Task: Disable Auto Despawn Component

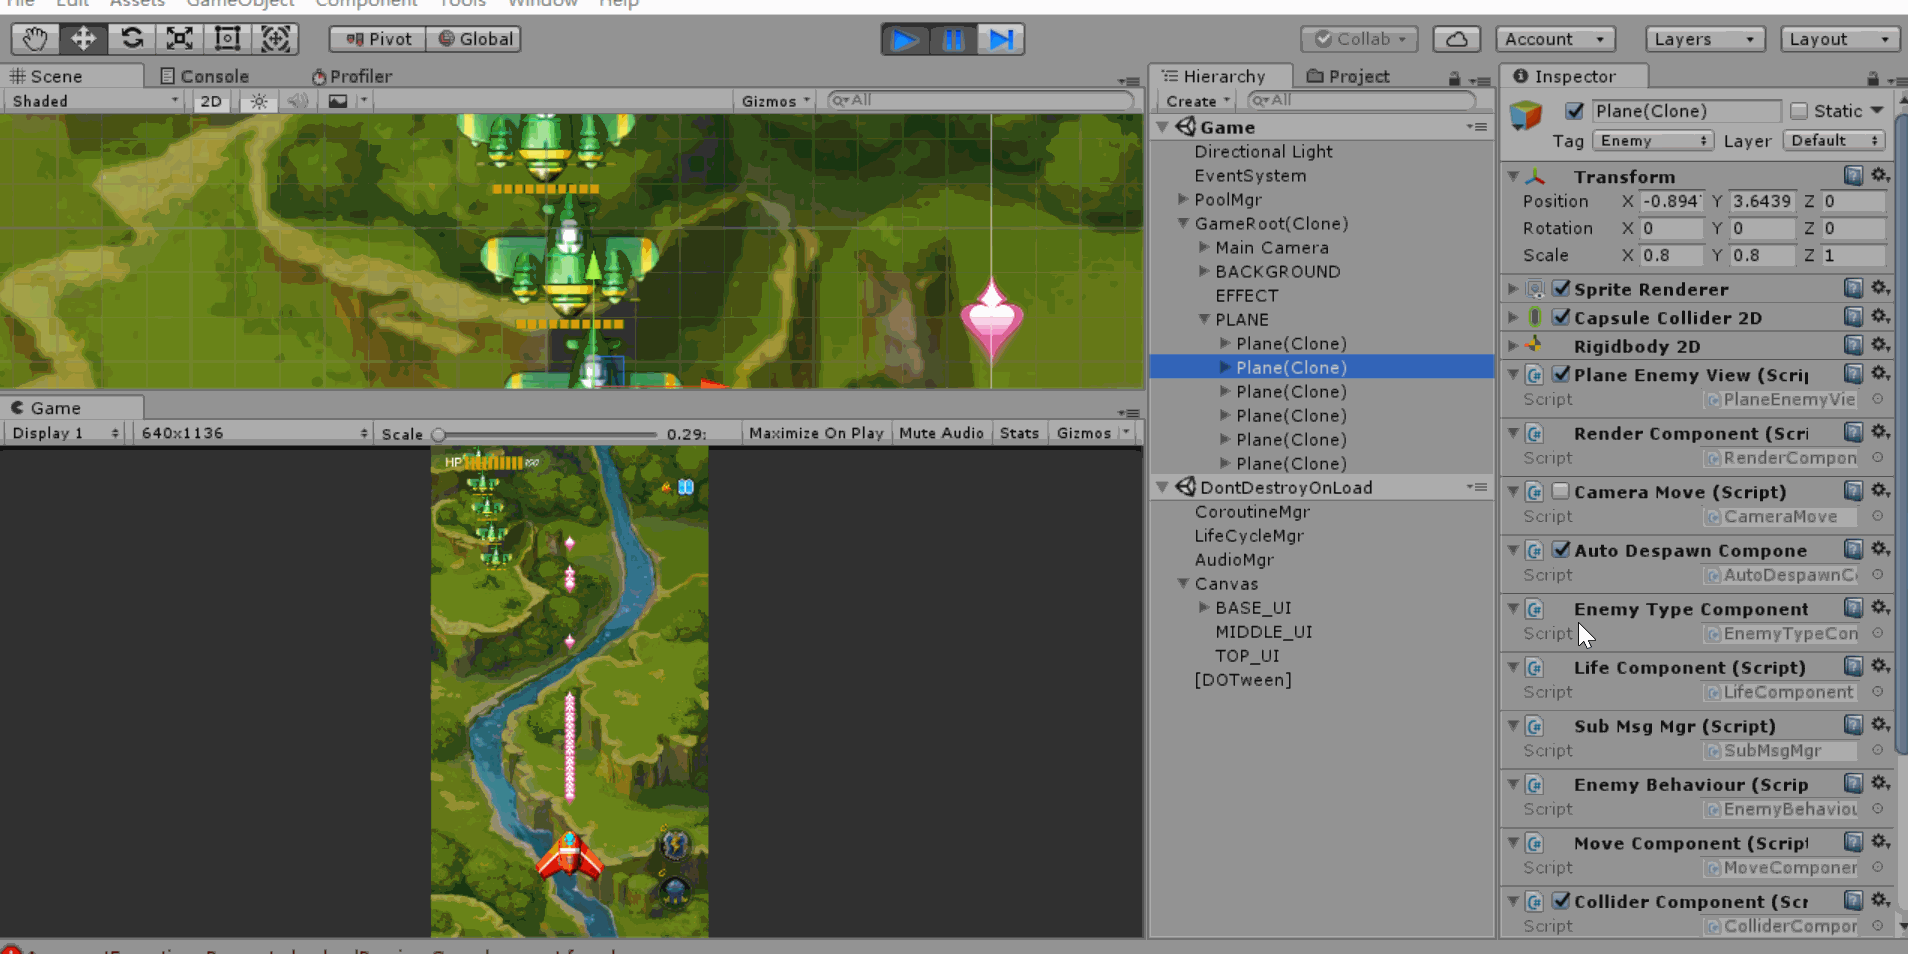Action: tap(1561, 550)
